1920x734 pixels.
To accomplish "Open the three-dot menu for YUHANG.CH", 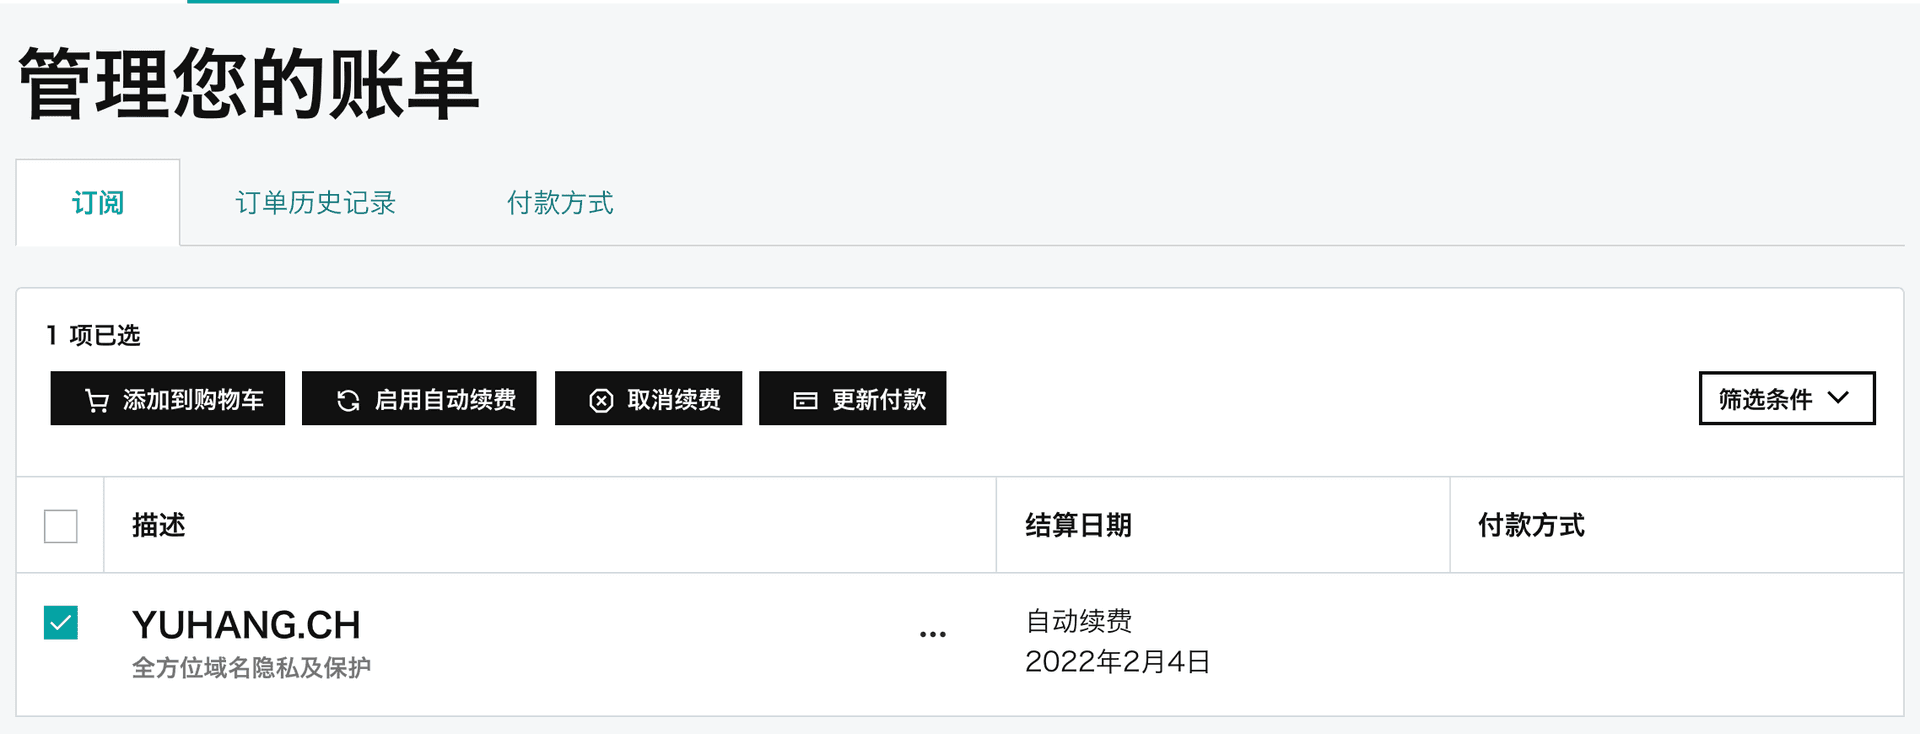I will (x=932, y=635).
